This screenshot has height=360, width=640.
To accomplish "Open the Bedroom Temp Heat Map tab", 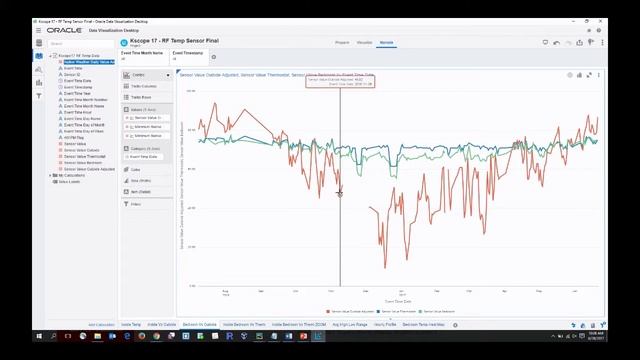I will point(423,324).
